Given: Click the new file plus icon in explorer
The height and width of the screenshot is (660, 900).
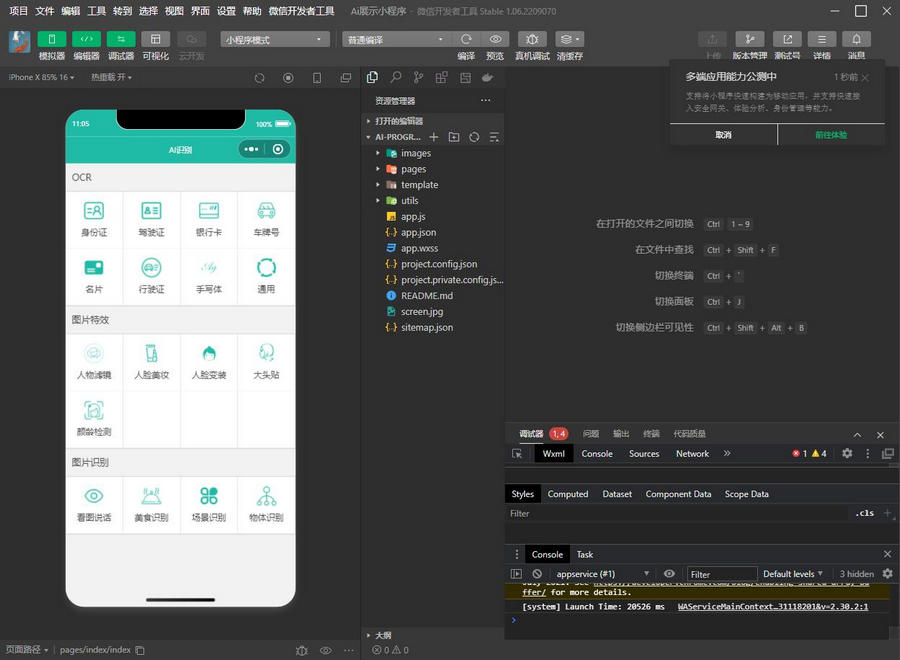Looking at the screenshot, I should [434, 137].
